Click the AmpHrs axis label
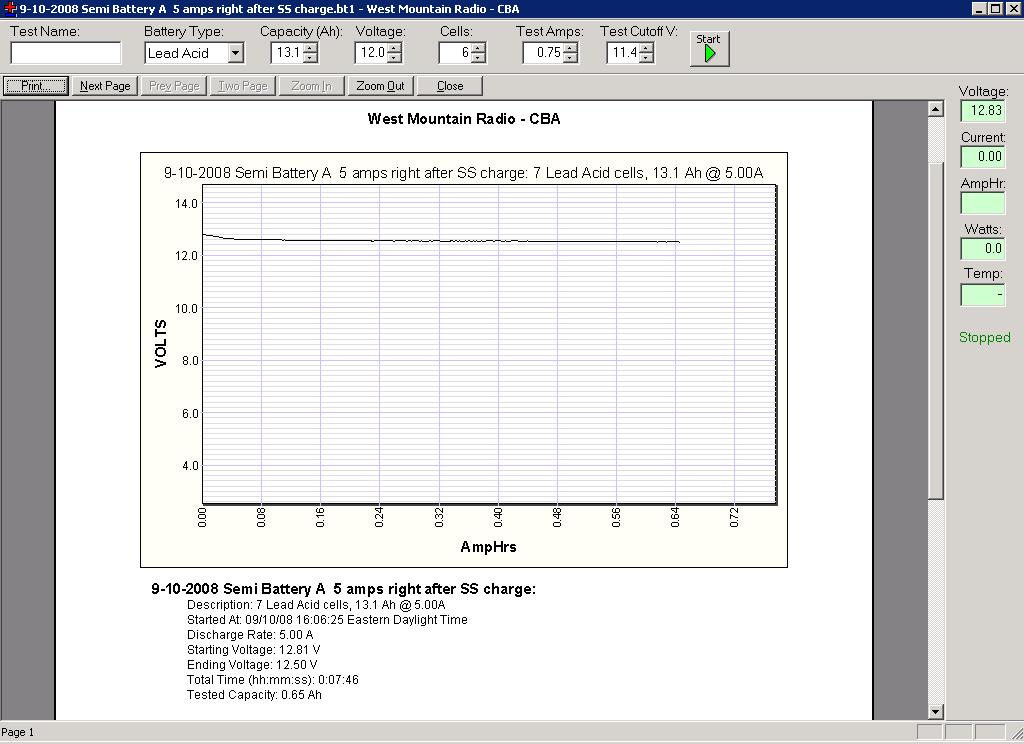This screenshot has width=1024, height=744. [x=488, y=547]
